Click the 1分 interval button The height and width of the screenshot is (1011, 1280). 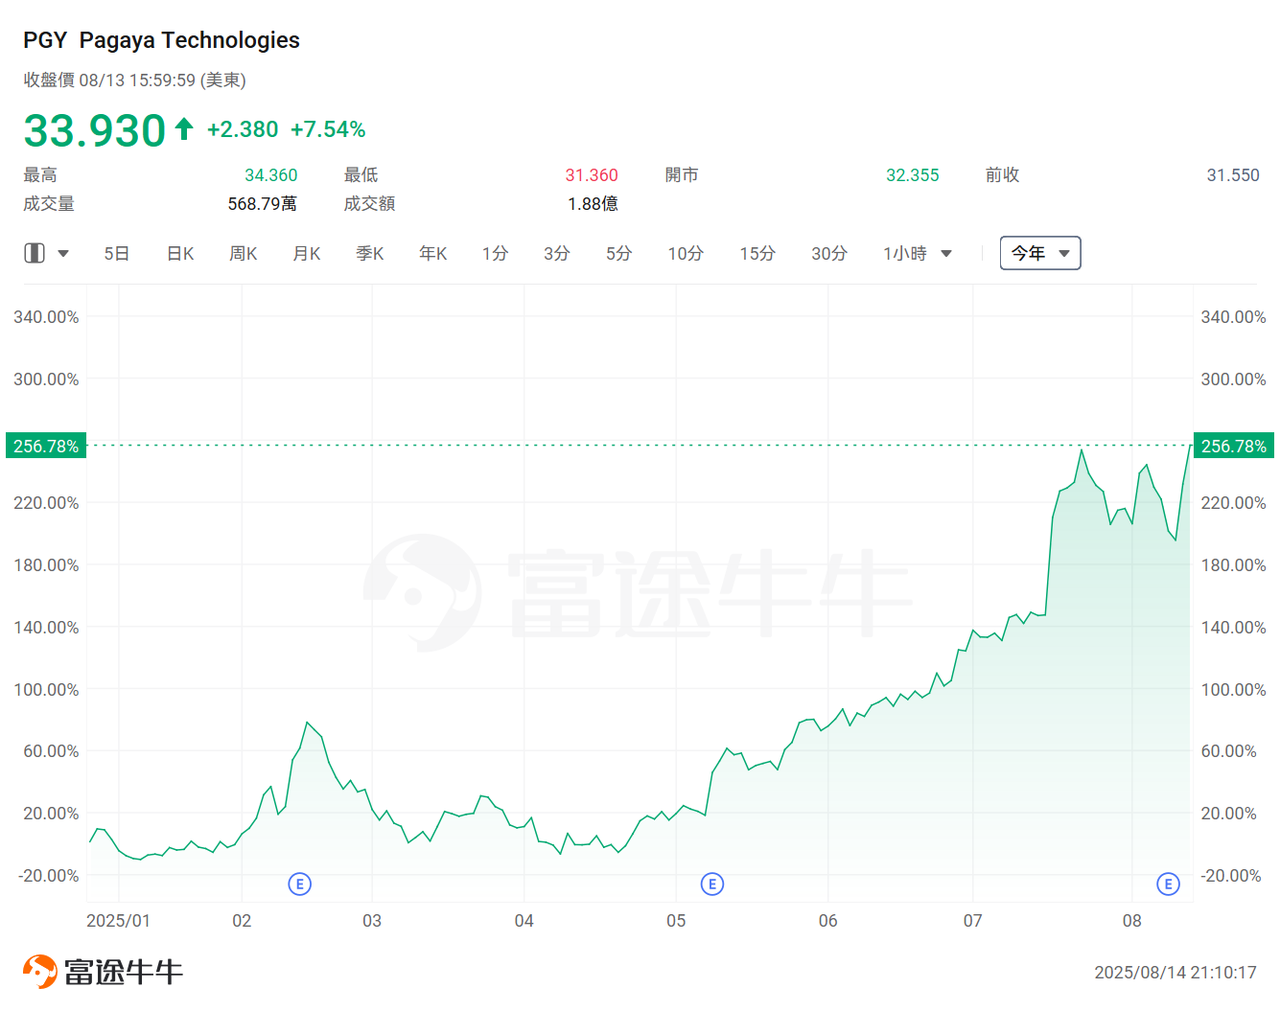click(x=495, y=253)
